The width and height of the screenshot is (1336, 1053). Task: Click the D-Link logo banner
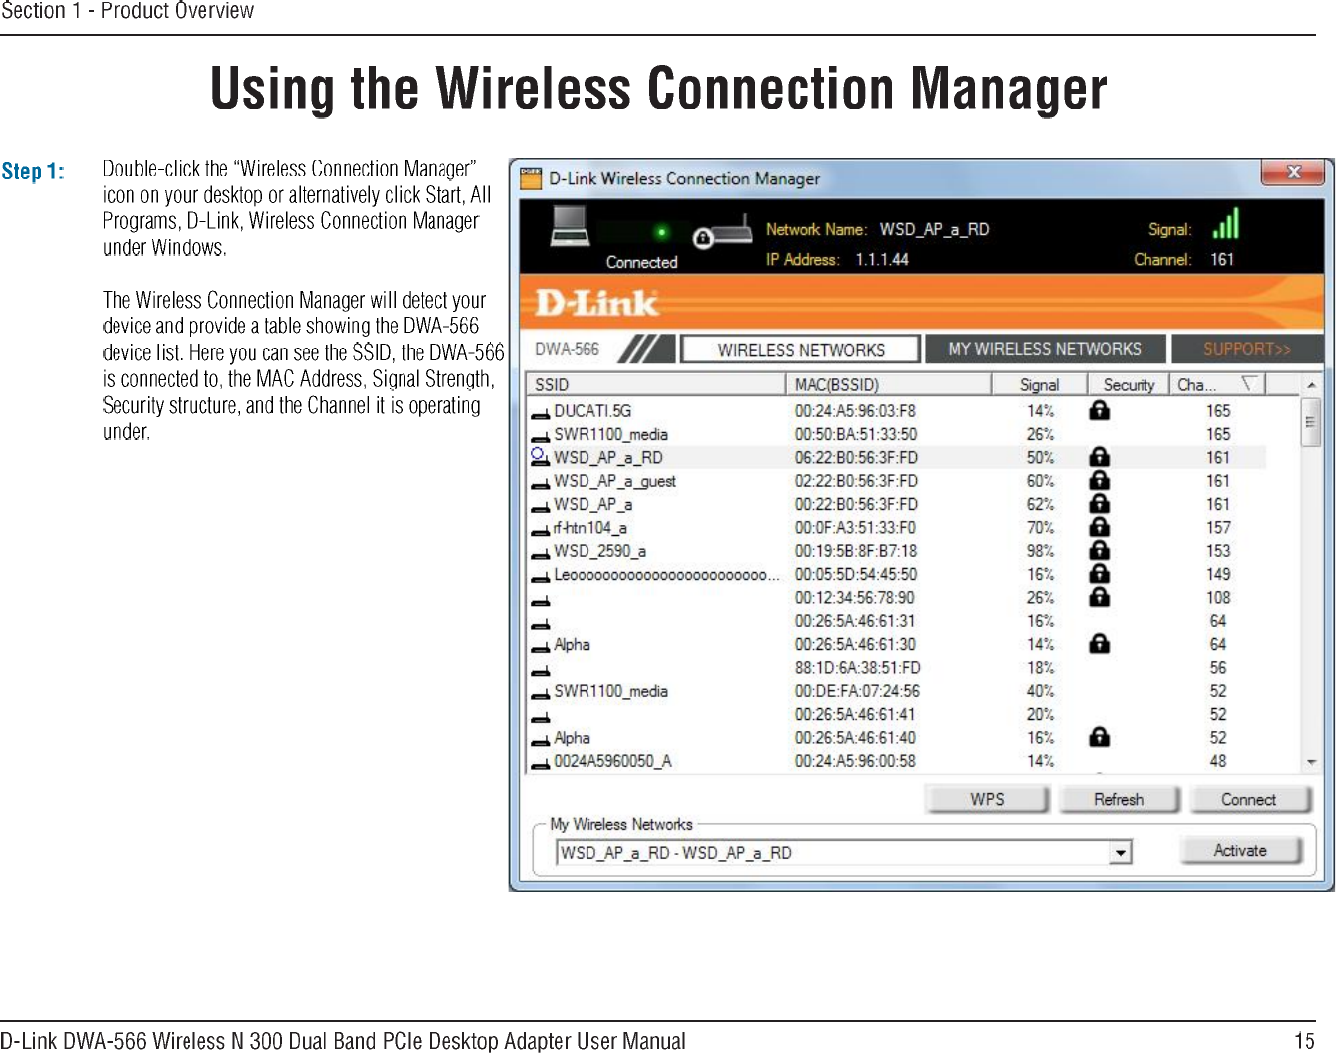[x=597, y=302]
